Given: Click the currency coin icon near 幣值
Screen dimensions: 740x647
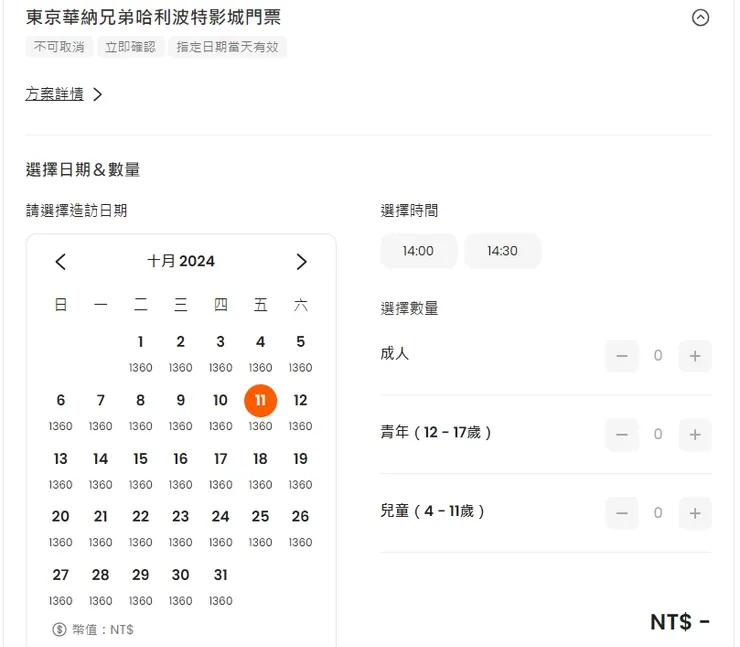Looking at the screenshot, I should point(59,629).
